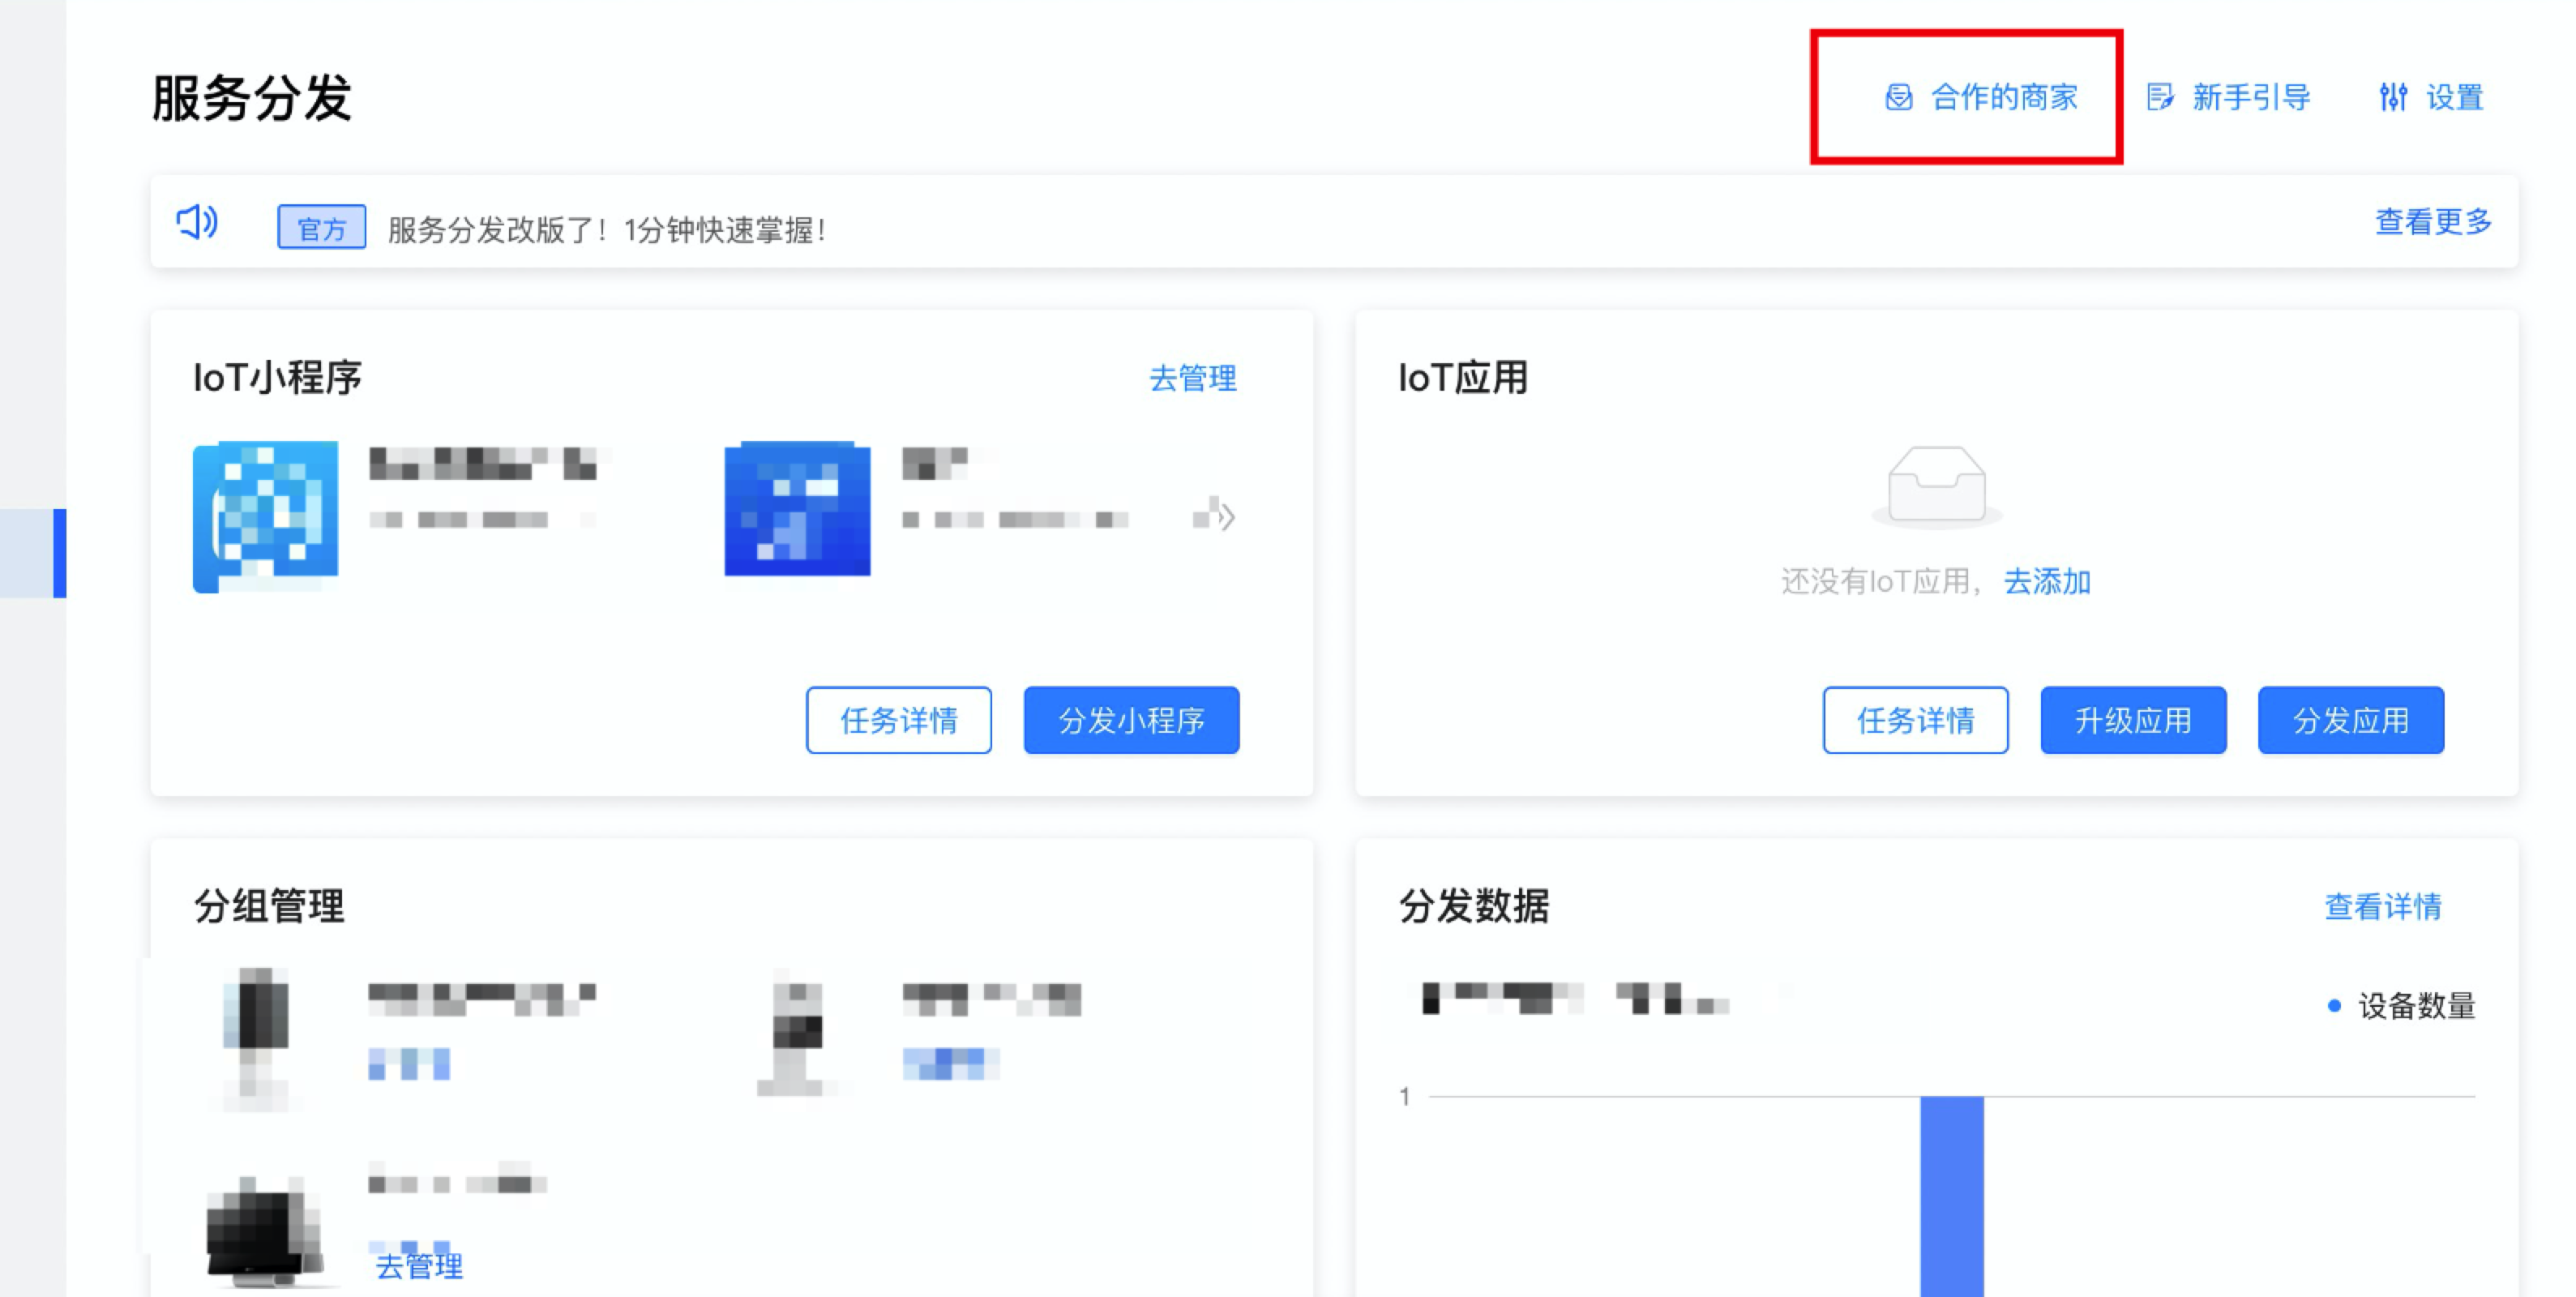Click 去管理 under the third device group
2576x1297 pixels.
419,1266
